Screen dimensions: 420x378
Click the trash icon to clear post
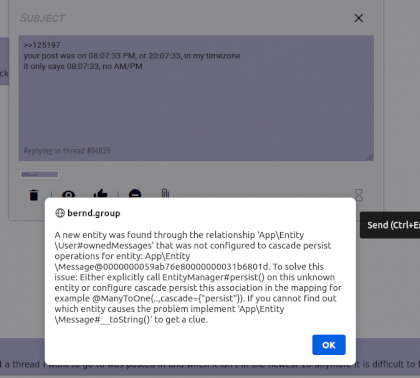[34, 194]
